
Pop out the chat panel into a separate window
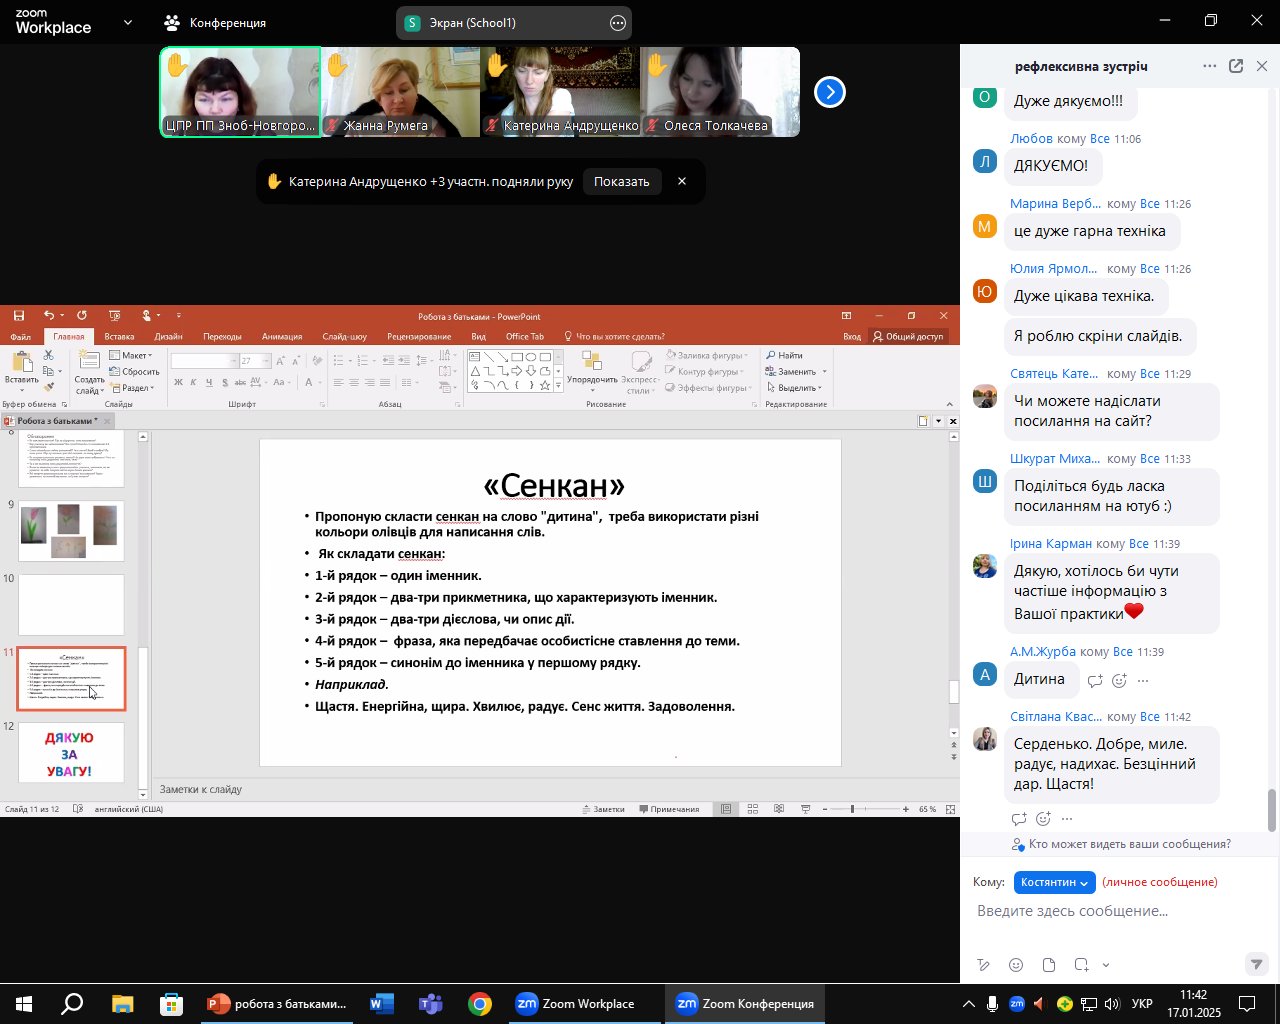pos(1236,66)
